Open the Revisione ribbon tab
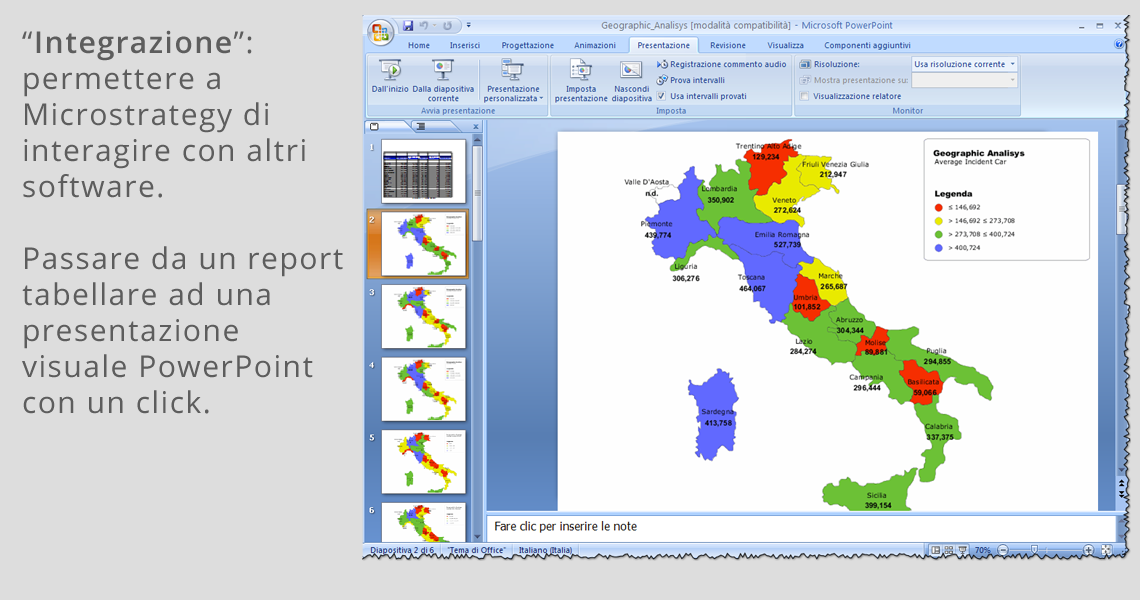Screen dimensions: 1140x600 (x=727, y=45)
